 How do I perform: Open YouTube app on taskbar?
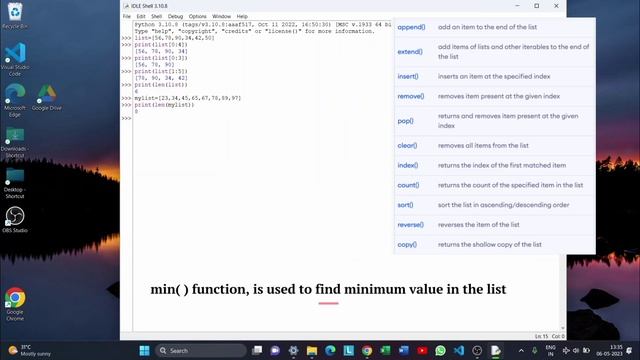click(422, 351)
